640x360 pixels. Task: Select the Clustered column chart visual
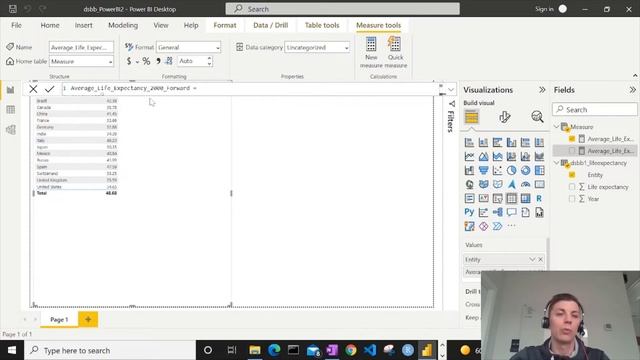[511, 142]
